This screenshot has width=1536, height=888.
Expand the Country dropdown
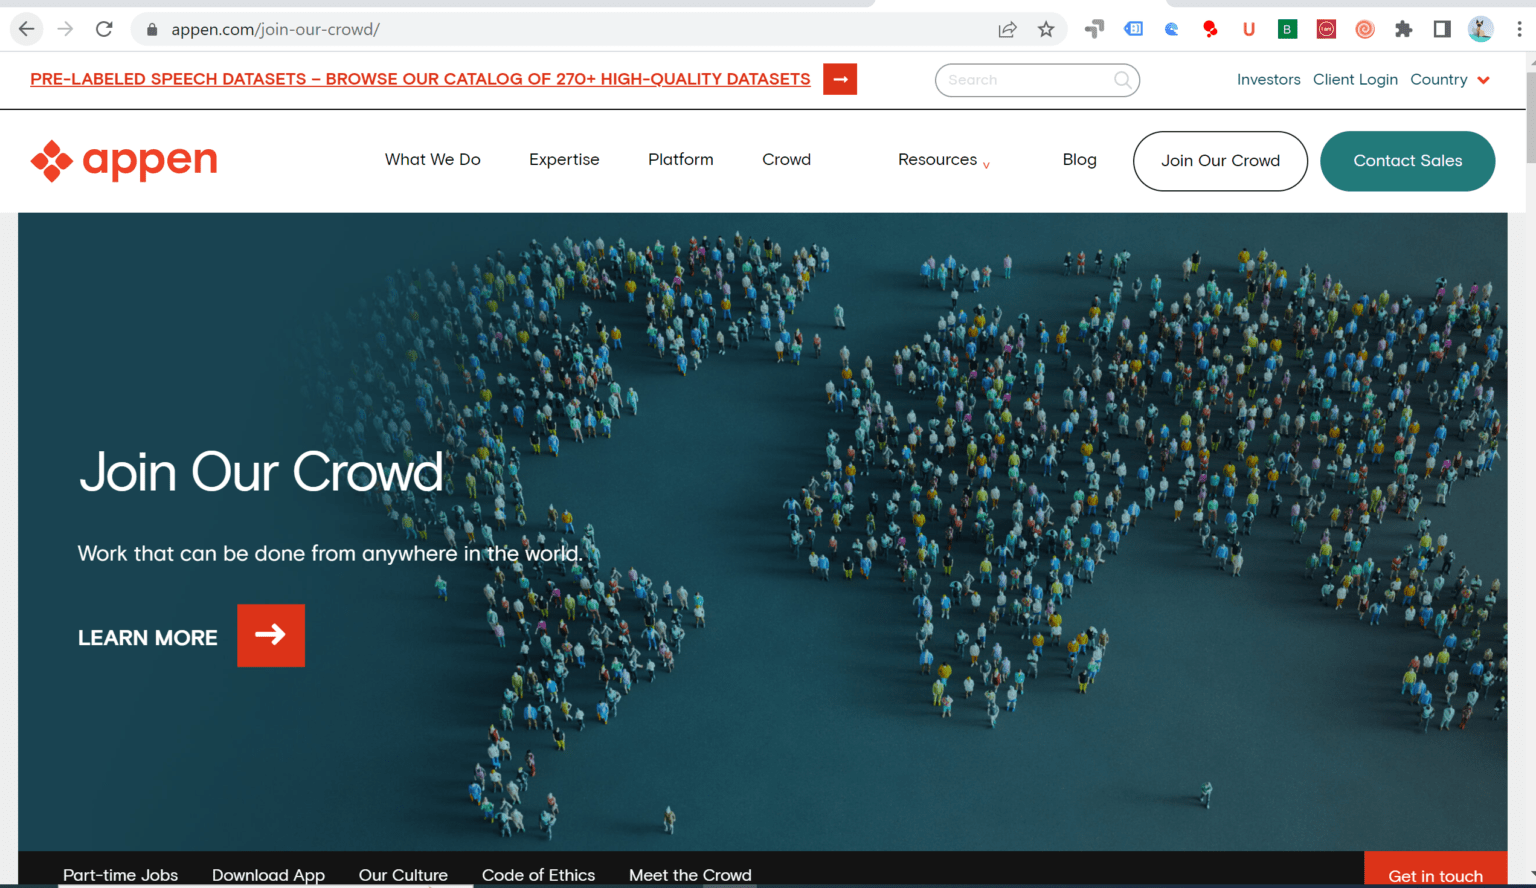pyautogui.click(x=1450, y=80)
